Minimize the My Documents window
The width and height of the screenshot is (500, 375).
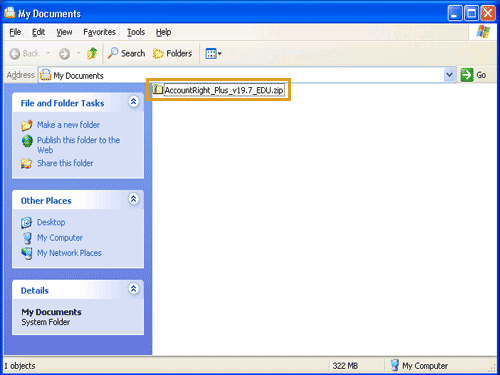pos(455,13)
